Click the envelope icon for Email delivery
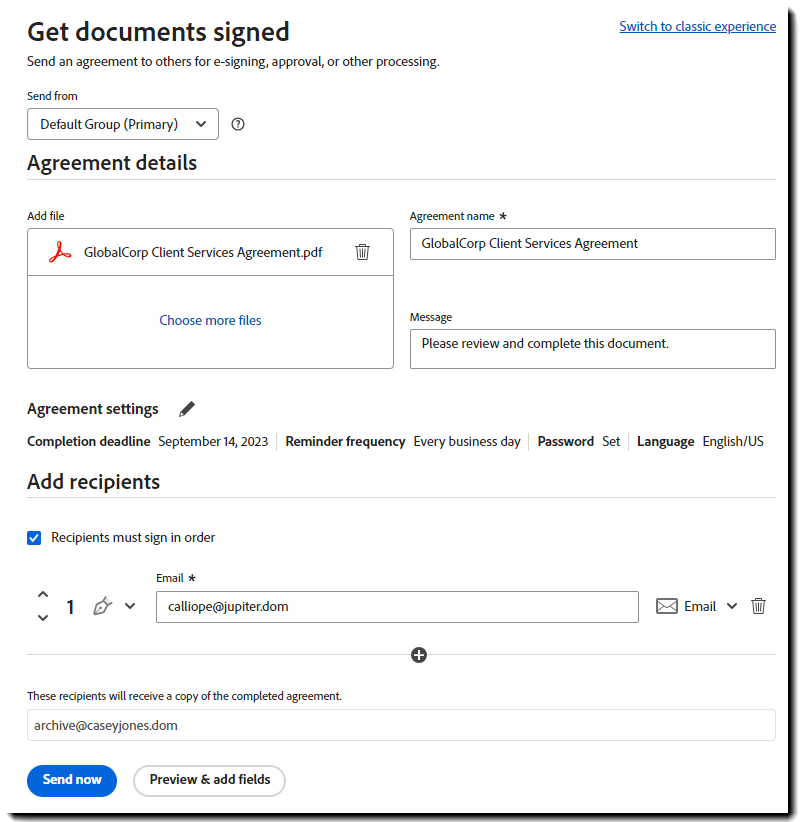 [x=667, y=606]
